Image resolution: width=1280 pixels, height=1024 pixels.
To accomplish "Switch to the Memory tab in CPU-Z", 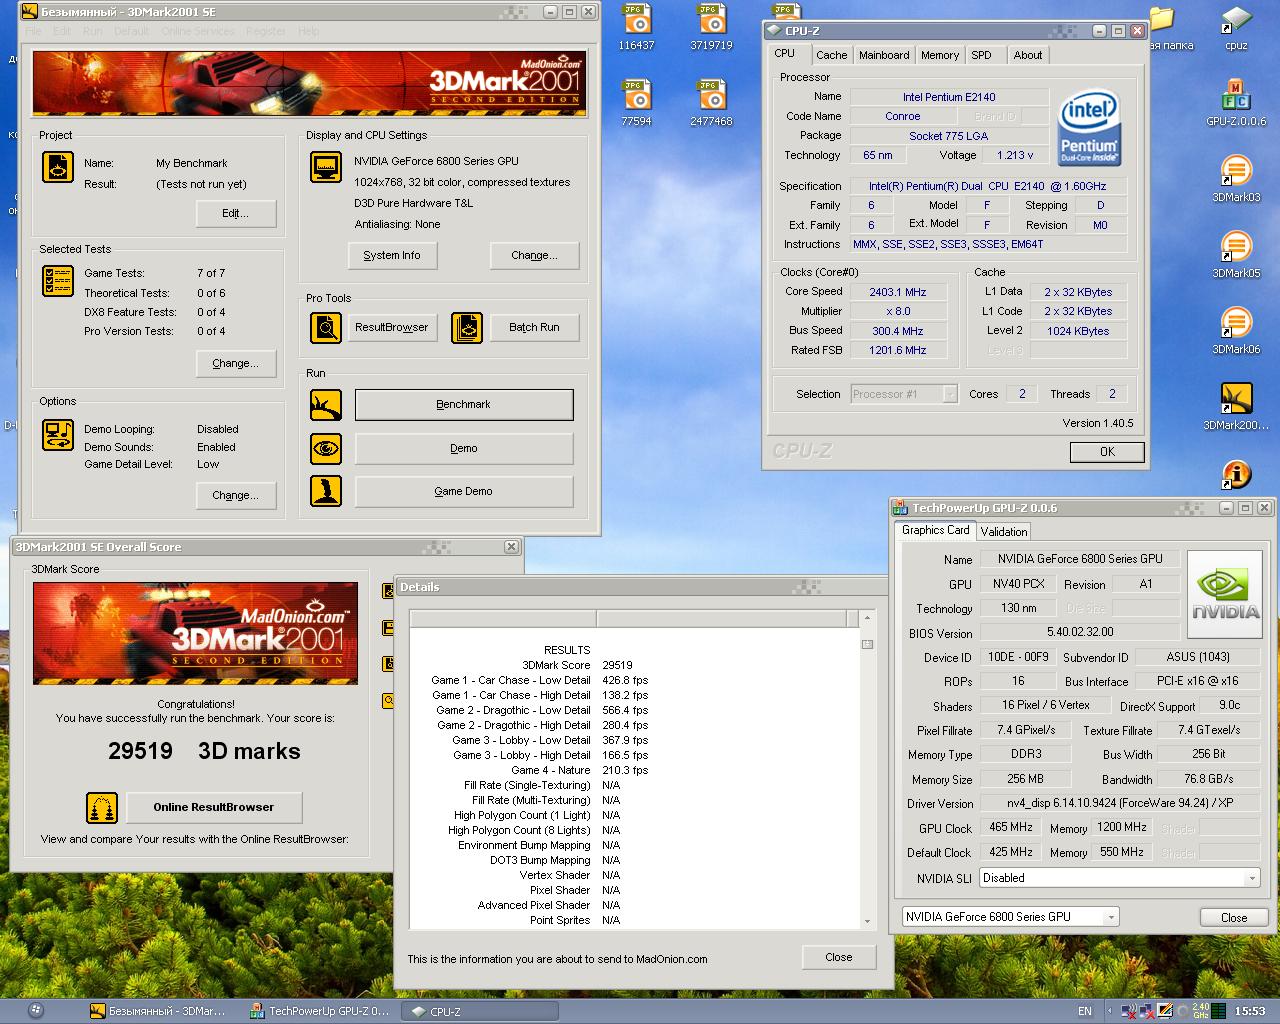I will [x=940, y=55].
